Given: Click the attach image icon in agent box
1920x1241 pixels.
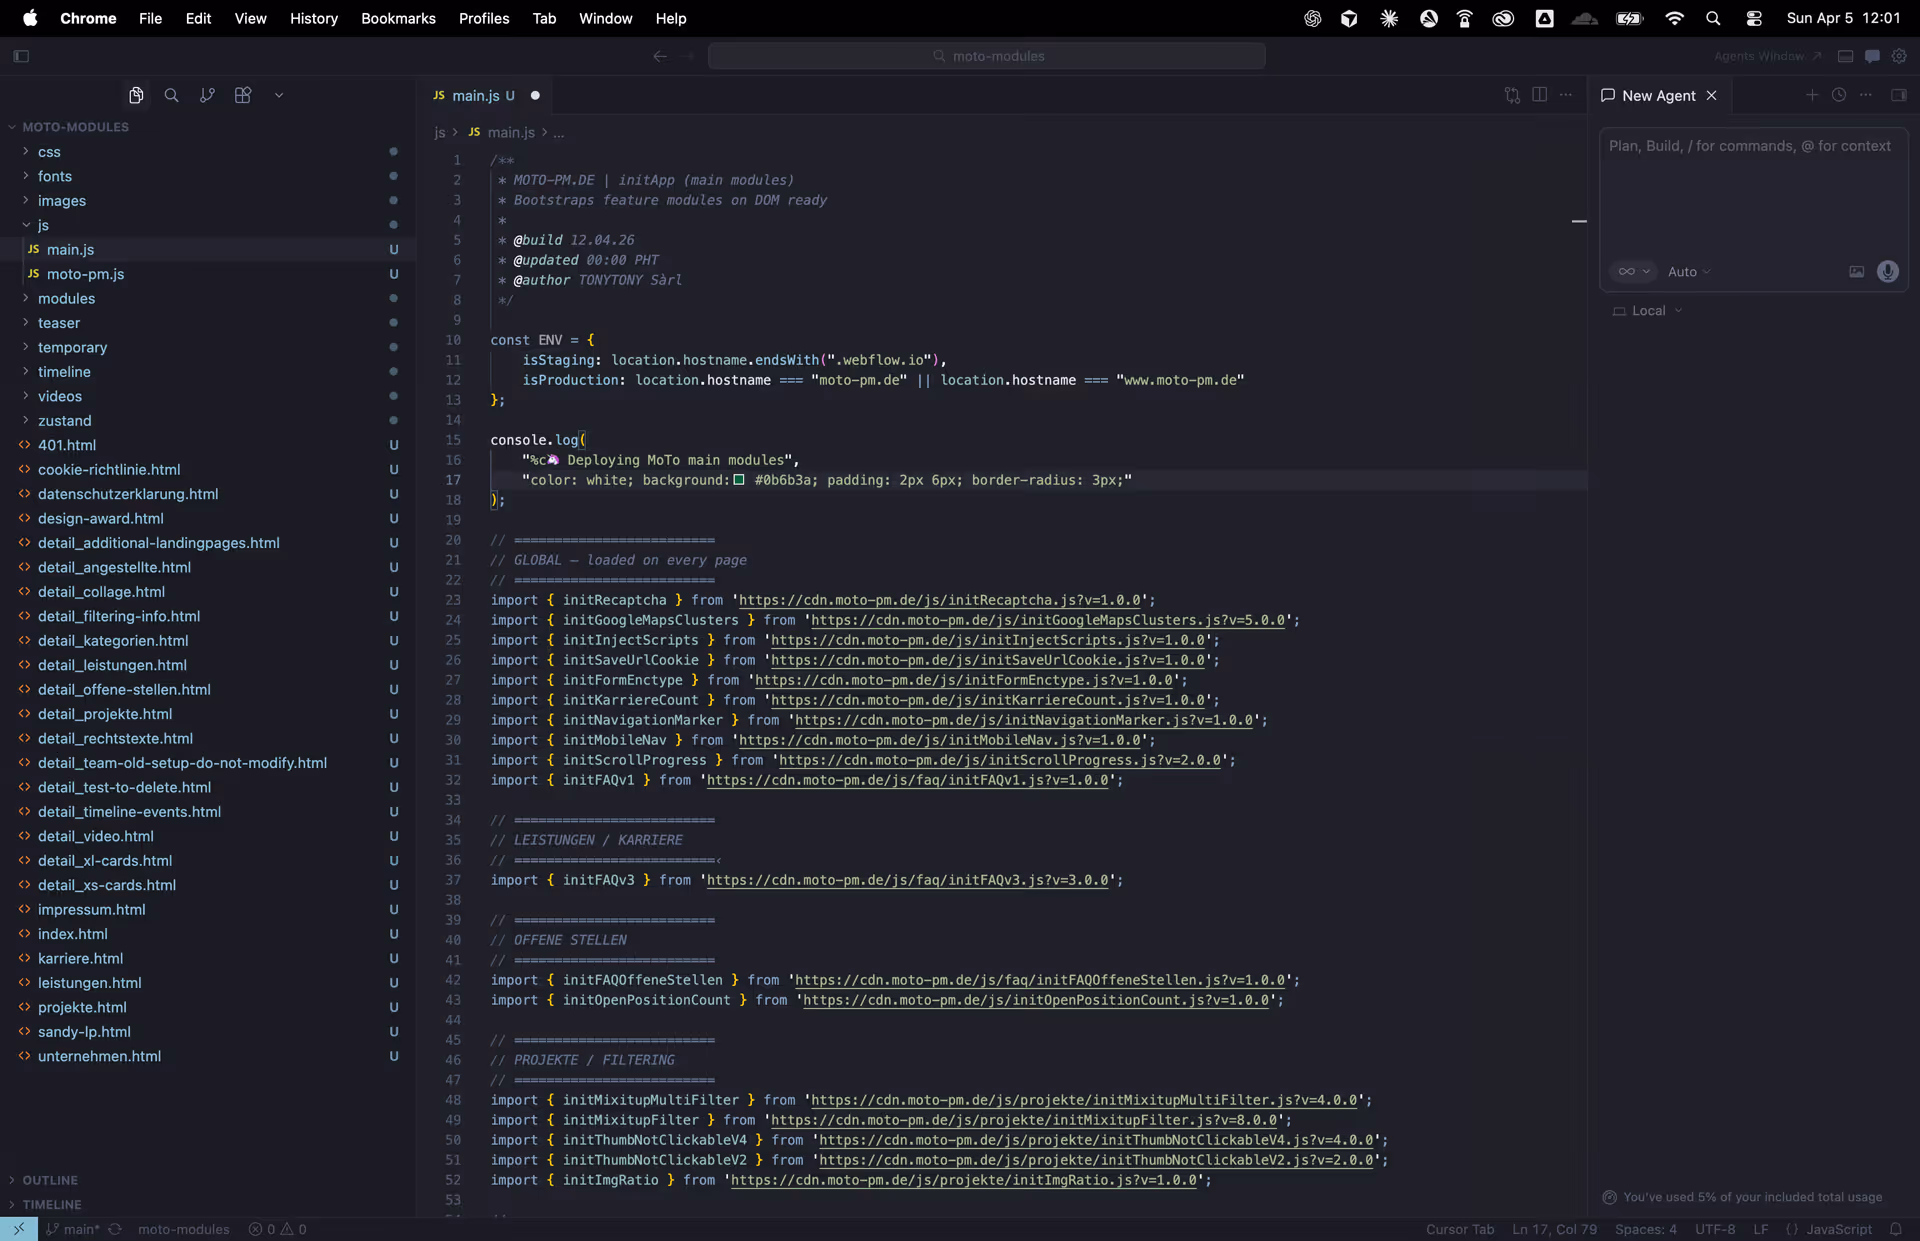Looking at the screenshot, I should 1856,271.
